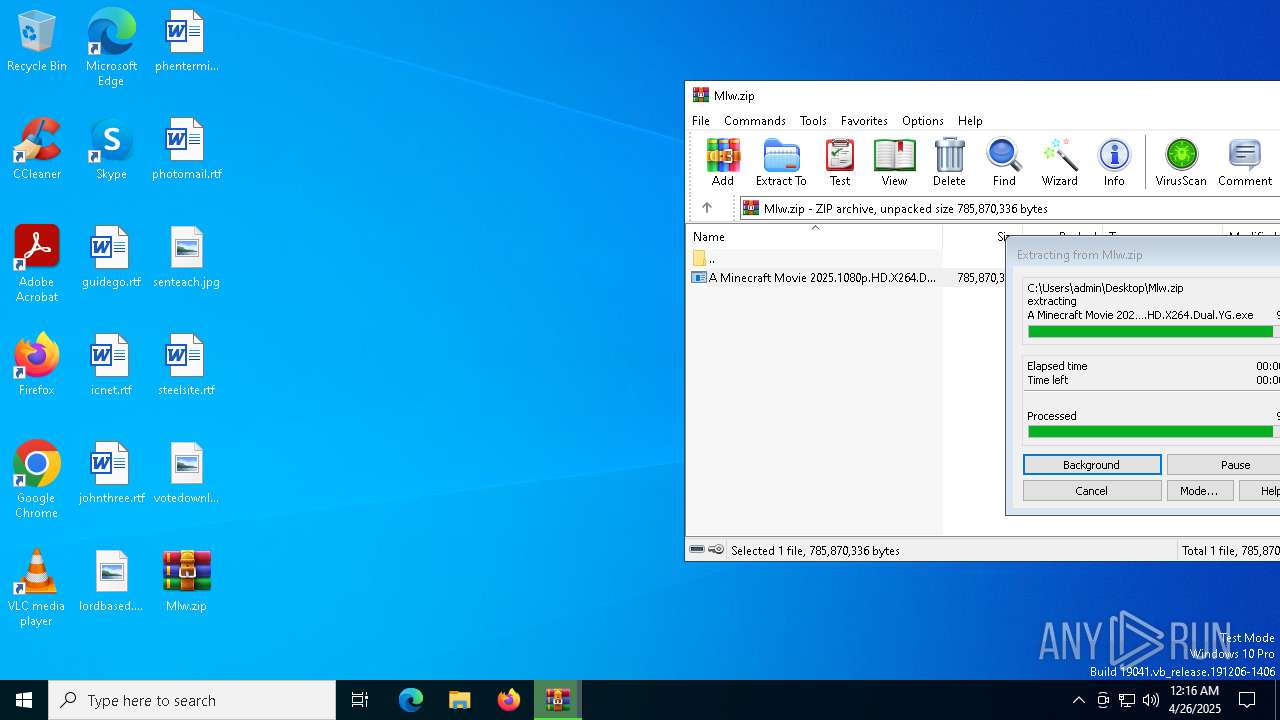Click the Comment toolbar icon

pyautogui.click(x=1244, y=162)
